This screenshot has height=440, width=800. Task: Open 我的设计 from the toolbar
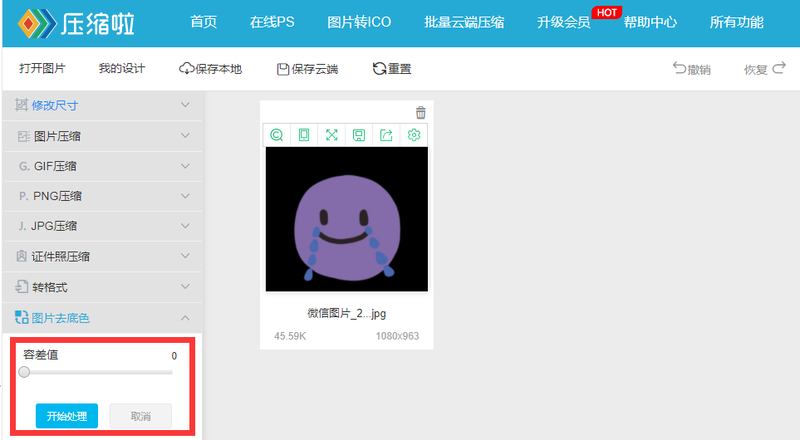(x=122, y=68)
